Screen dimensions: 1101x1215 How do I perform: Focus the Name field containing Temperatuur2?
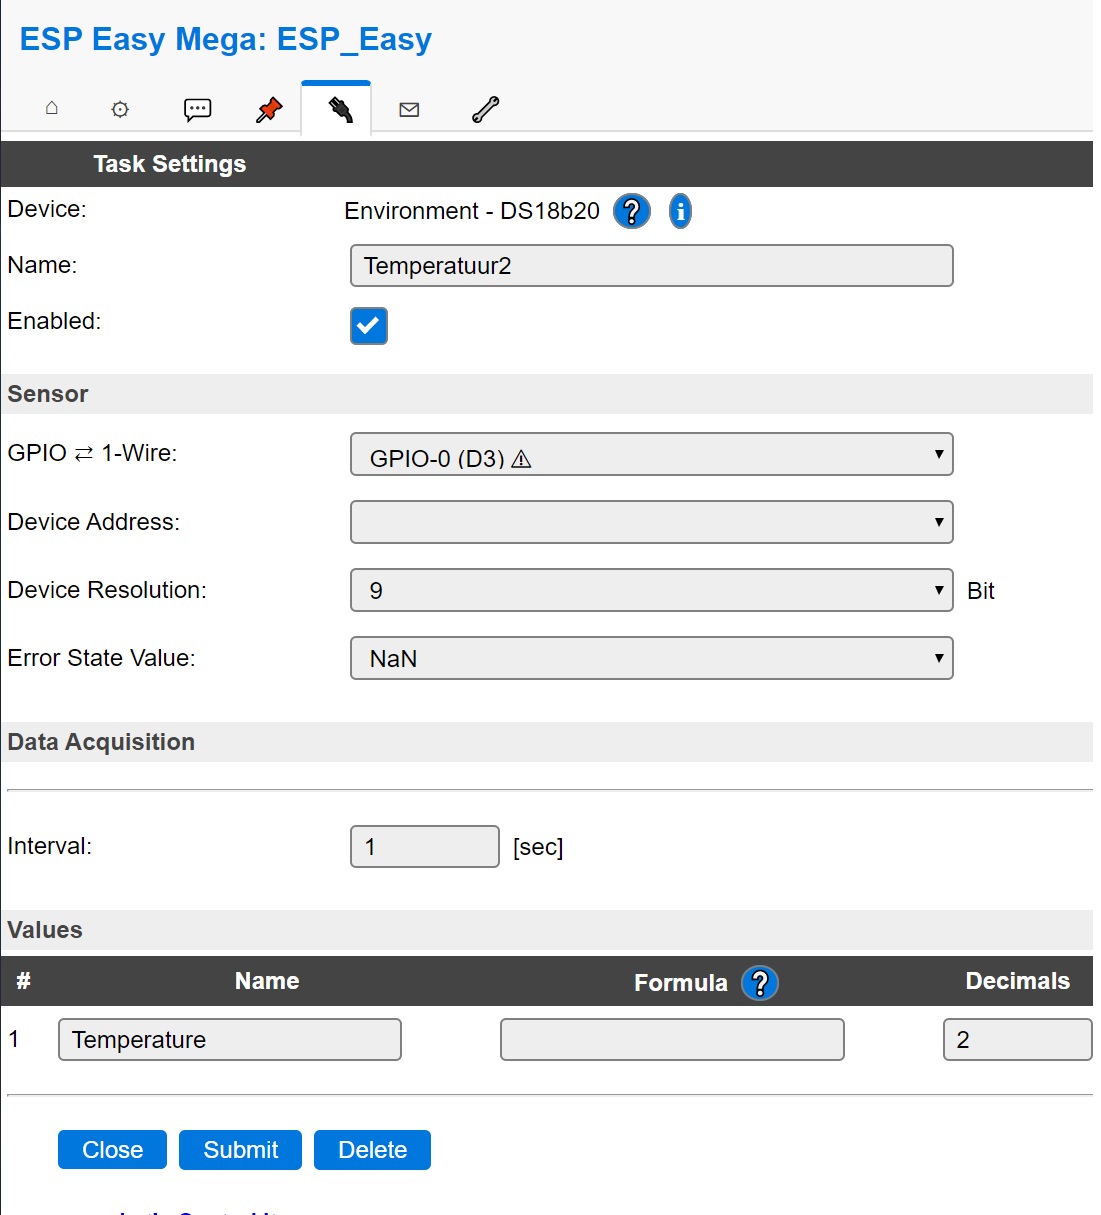[x=652, y=266]
